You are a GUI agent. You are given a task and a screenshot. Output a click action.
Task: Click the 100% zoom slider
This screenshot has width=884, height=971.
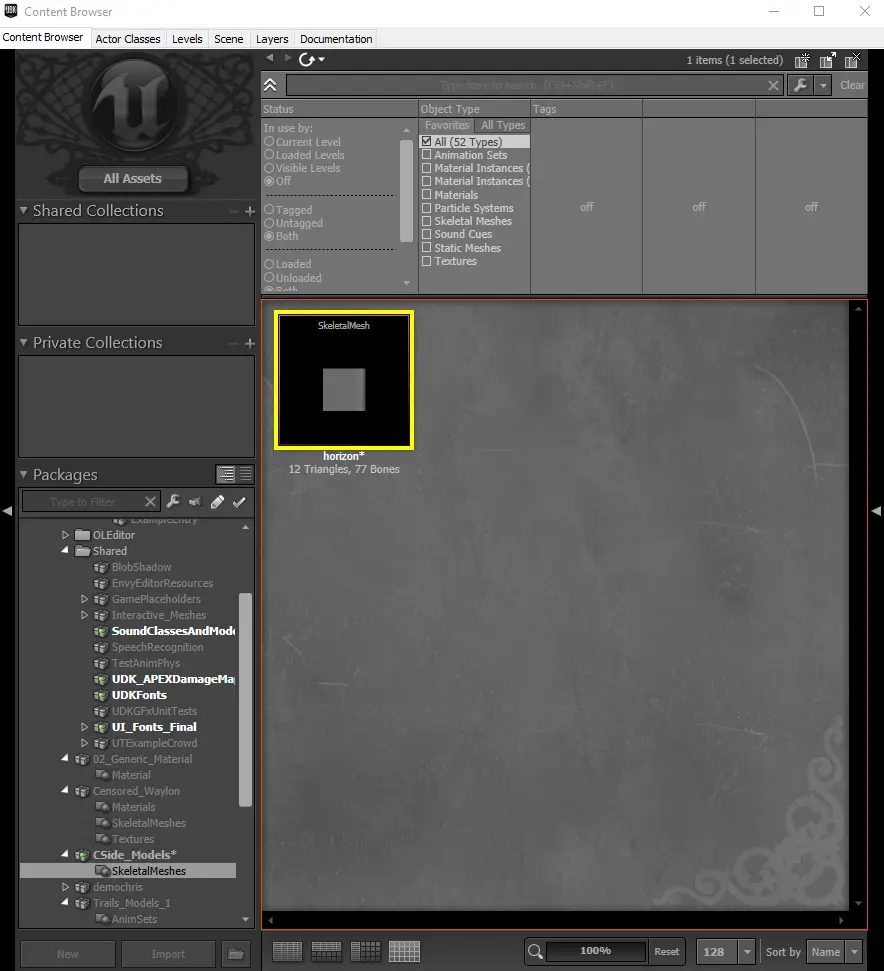(x=596, y=951)
